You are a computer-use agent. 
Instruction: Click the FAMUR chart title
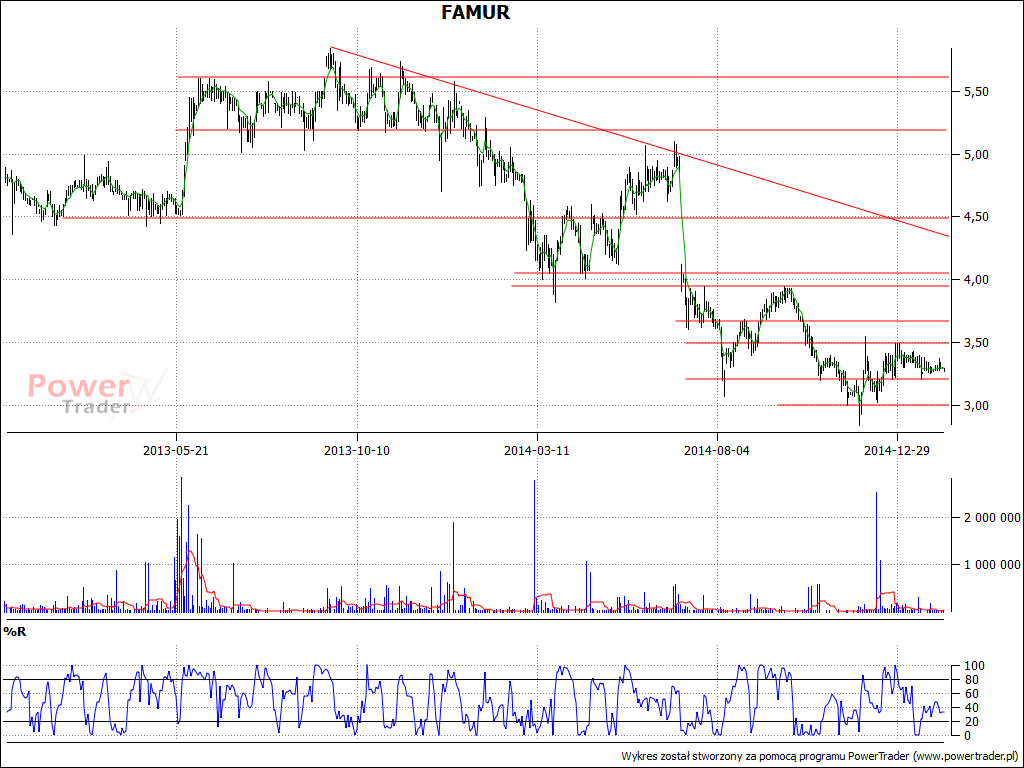pyautogui.click(x=475, y=12)
